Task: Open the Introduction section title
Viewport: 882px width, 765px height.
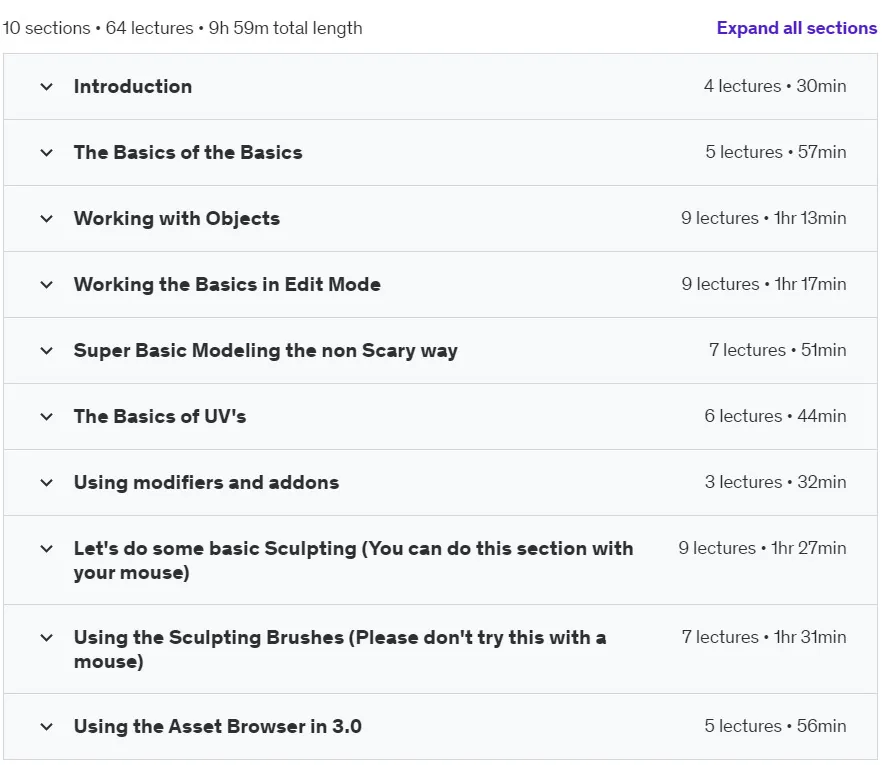Action: pos(133,87)
